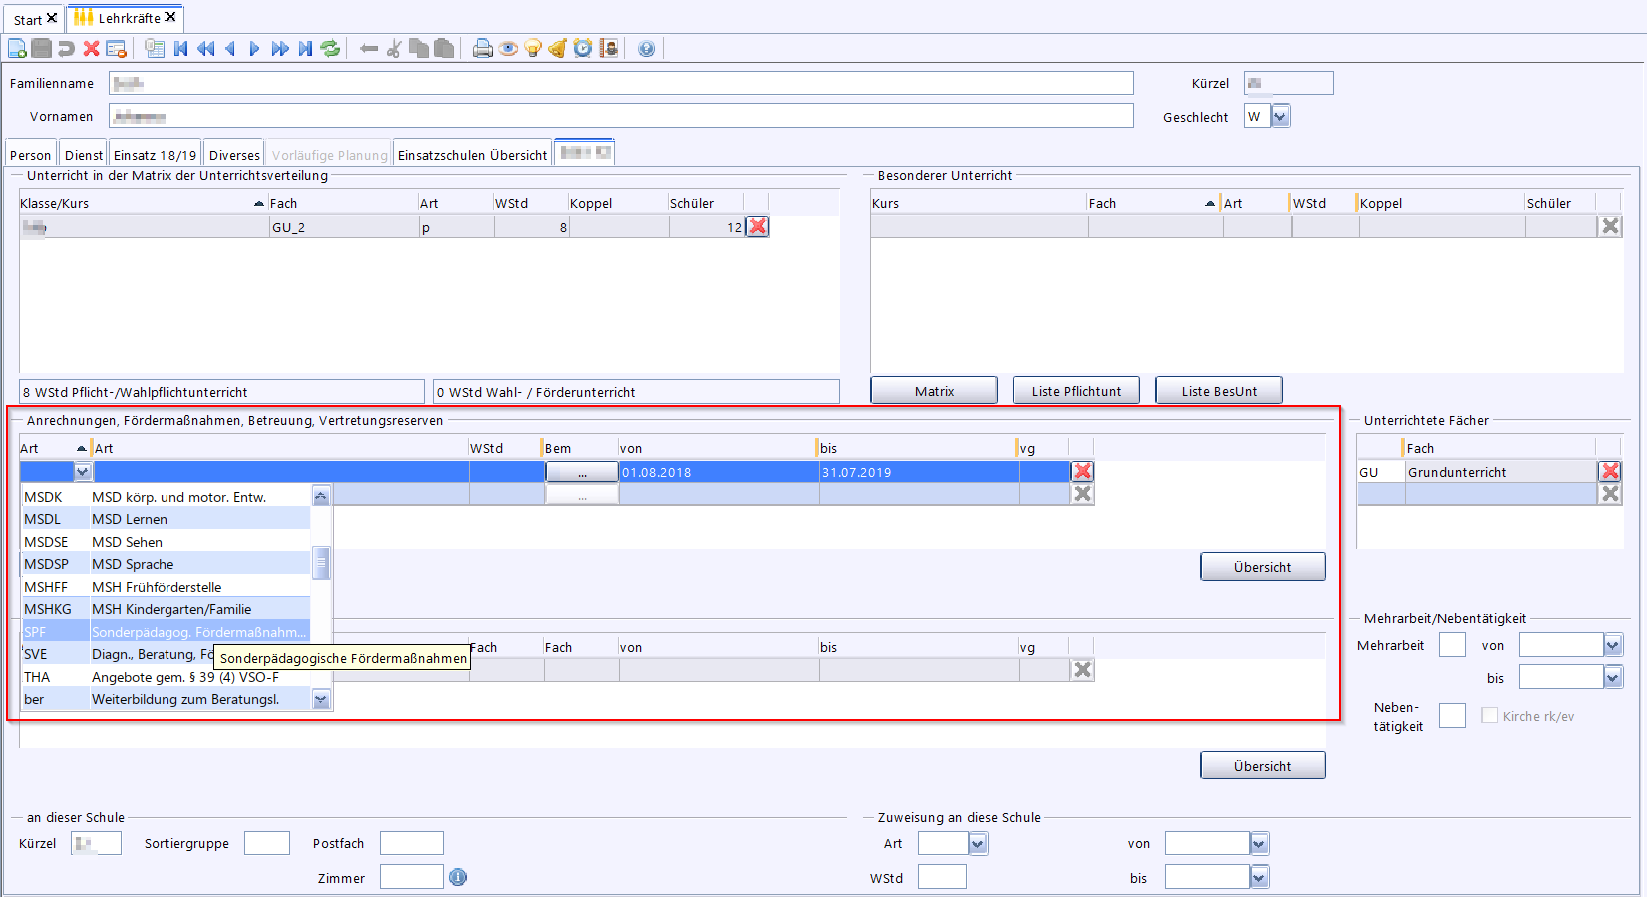Open the Zuweisung bis date dropdown
This screenshot has height=897, width=1647.
pos(1259,877)
